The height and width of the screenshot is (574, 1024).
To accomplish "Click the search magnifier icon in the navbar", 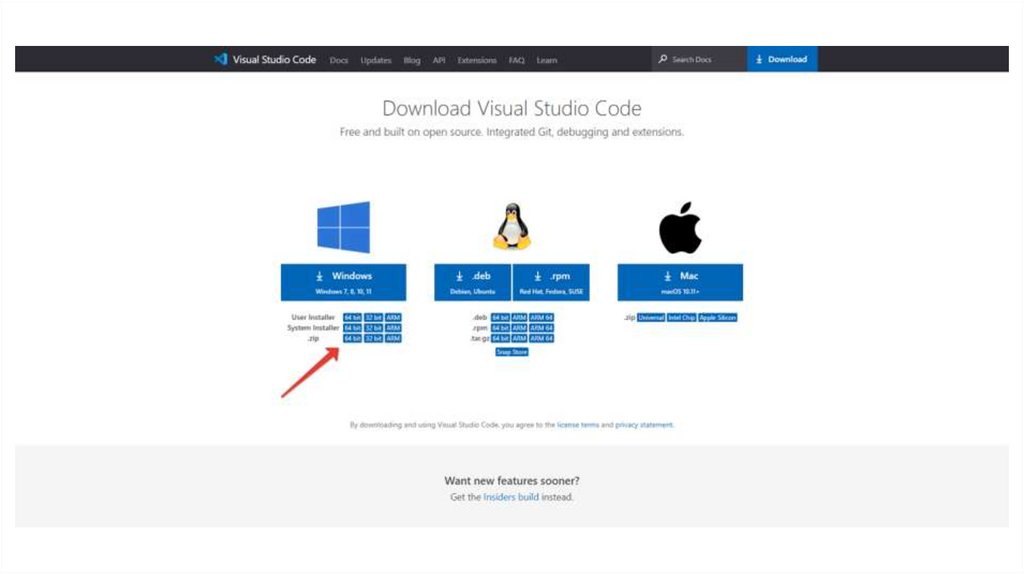I will [663, 59].
